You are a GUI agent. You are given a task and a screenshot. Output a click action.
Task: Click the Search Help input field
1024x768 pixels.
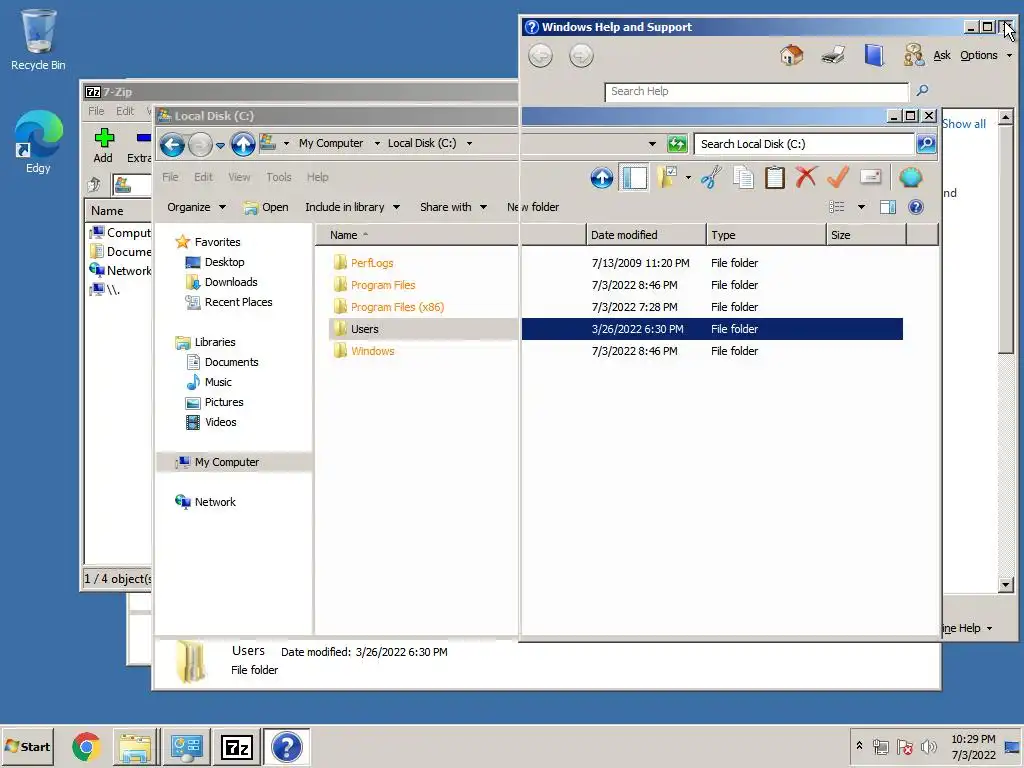point(756,91)
